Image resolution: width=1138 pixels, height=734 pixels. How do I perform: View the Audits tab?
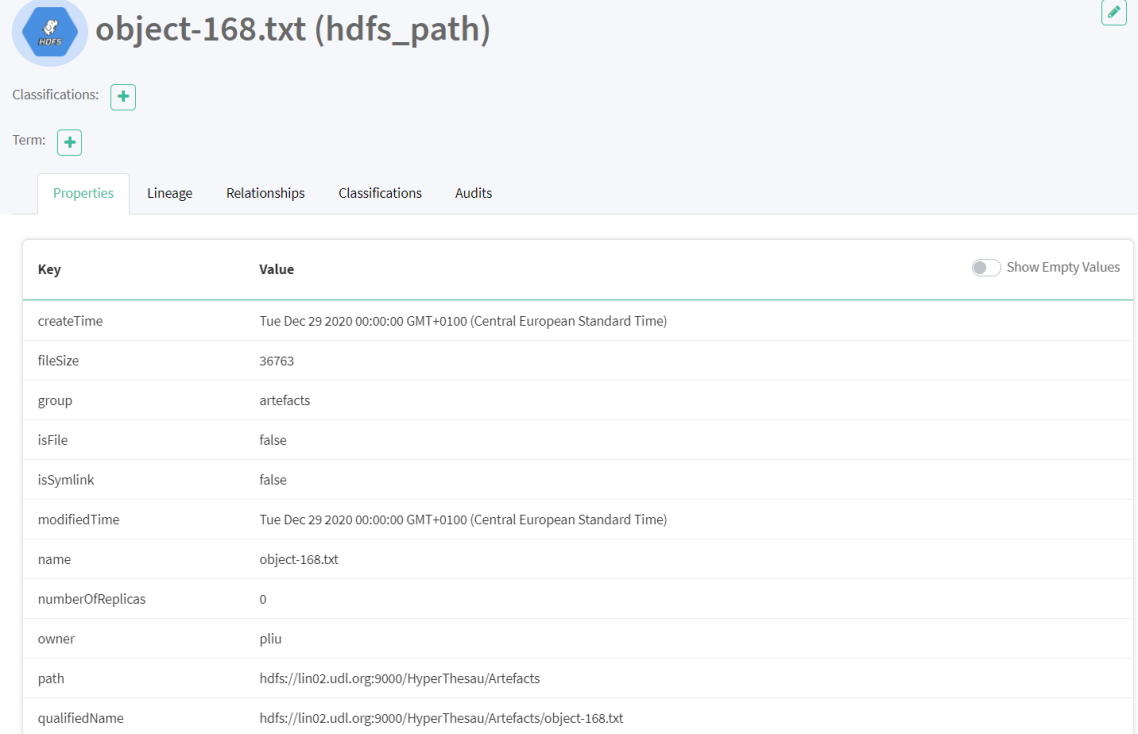pyautogui.click(x=473, y=193)
